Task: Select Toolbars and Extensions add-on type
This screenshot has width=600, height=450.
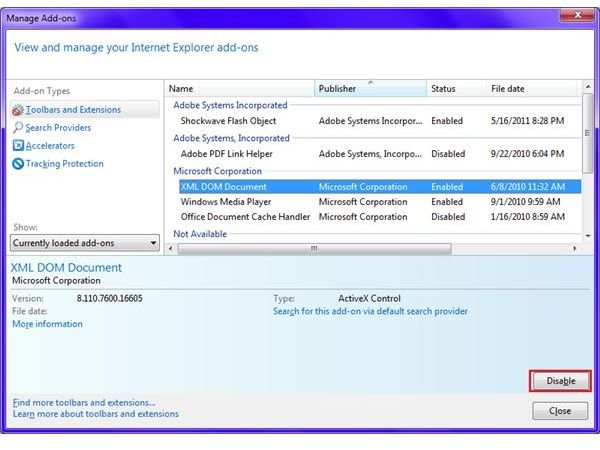Action: point(85,110)
